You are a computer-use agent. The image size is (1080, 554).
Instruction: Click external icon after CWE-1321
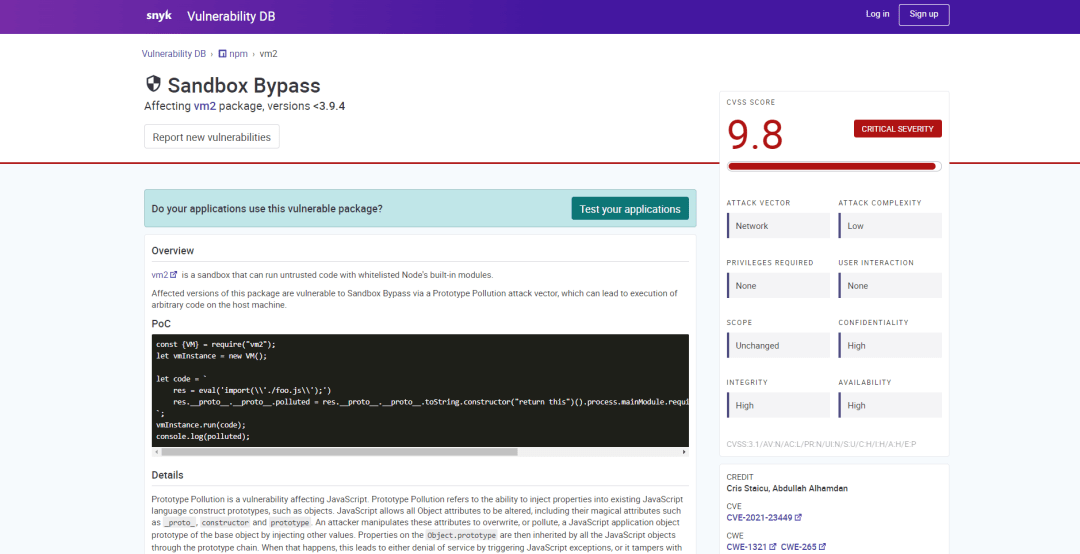773,547
